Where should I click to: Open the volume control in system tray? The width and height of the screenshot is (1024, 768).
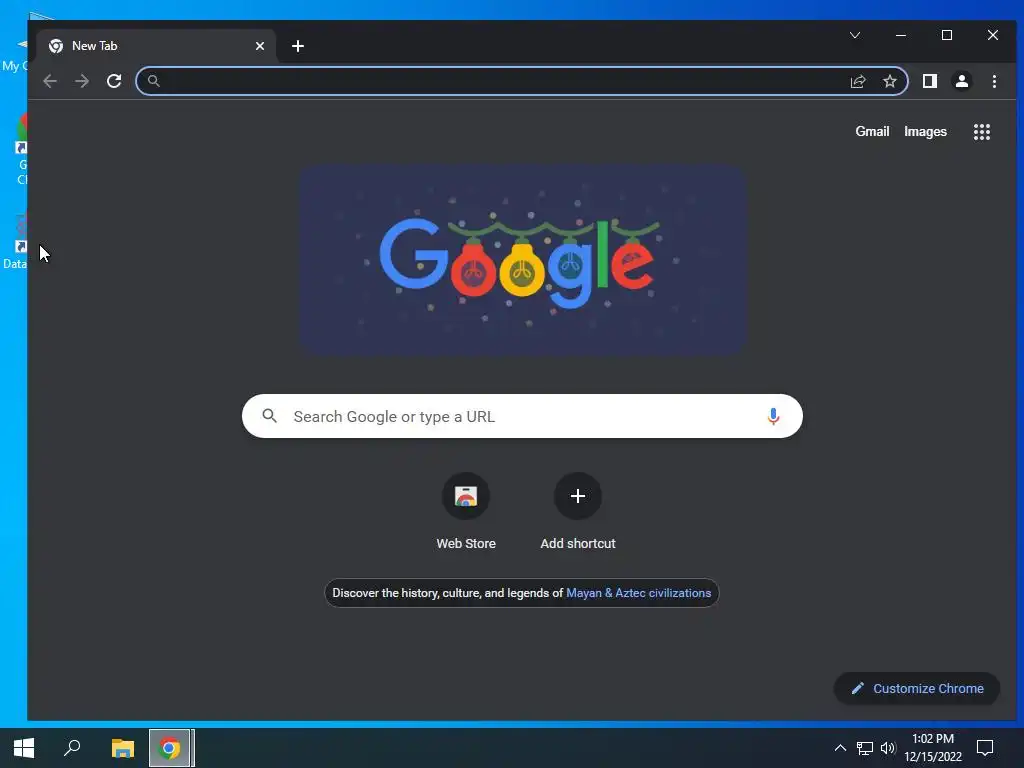[888, 748]
